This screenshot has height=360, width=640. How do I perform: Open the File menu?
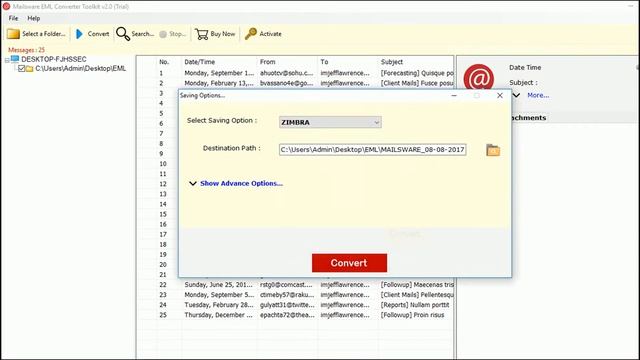pos(13,18)
